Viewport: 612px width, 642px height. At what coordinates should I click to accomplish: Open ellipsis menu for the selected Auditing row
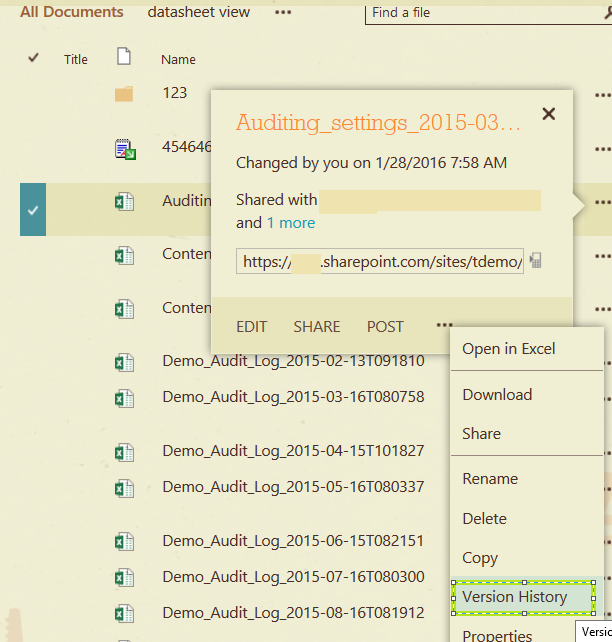tap(603, 202)
